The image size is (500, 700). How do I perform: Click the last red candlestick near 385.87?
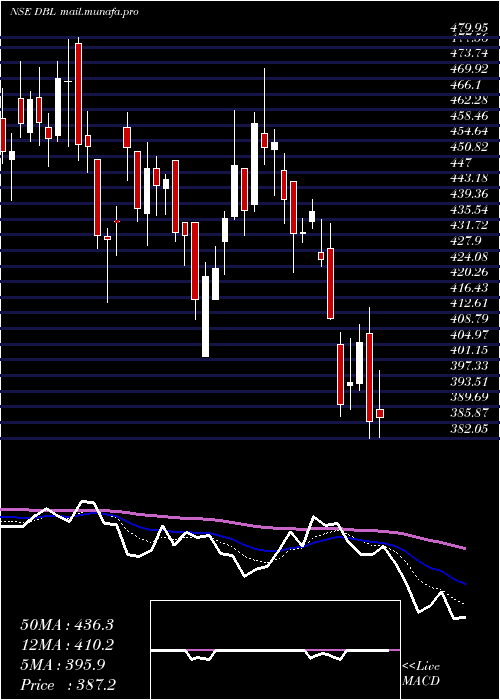380,413
